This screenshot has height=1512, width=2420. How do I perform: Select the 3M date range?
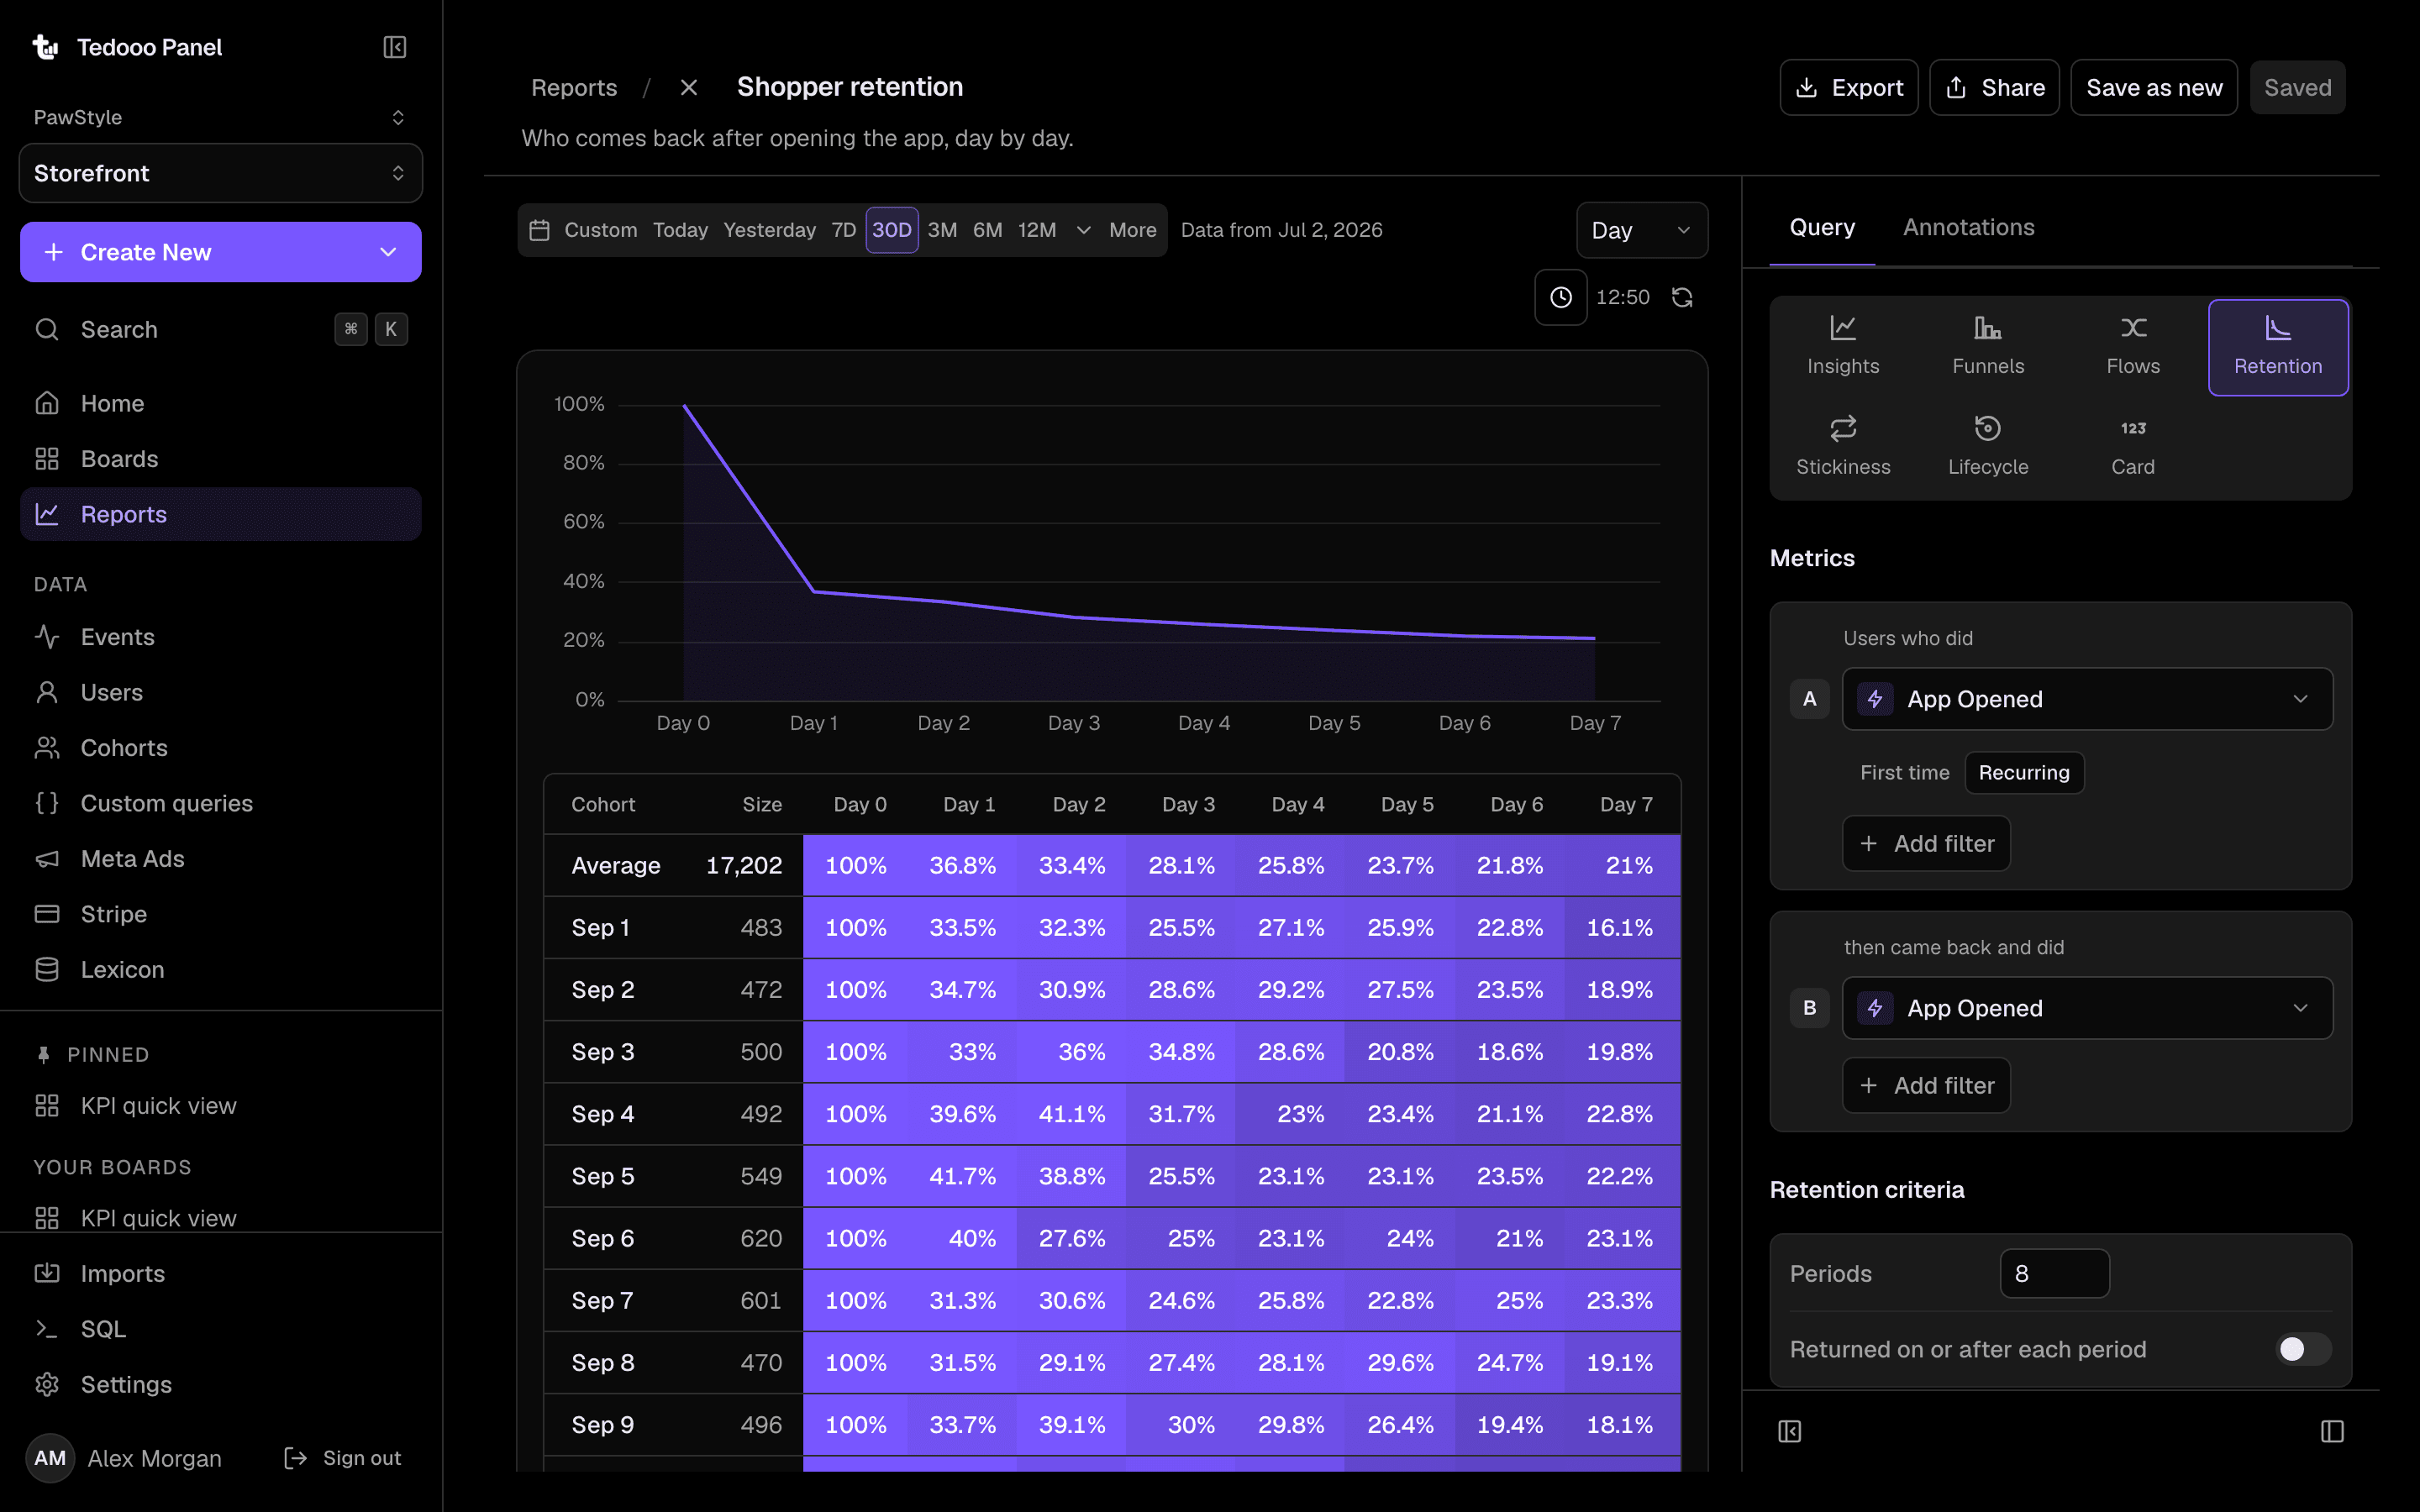click(942, 230)
